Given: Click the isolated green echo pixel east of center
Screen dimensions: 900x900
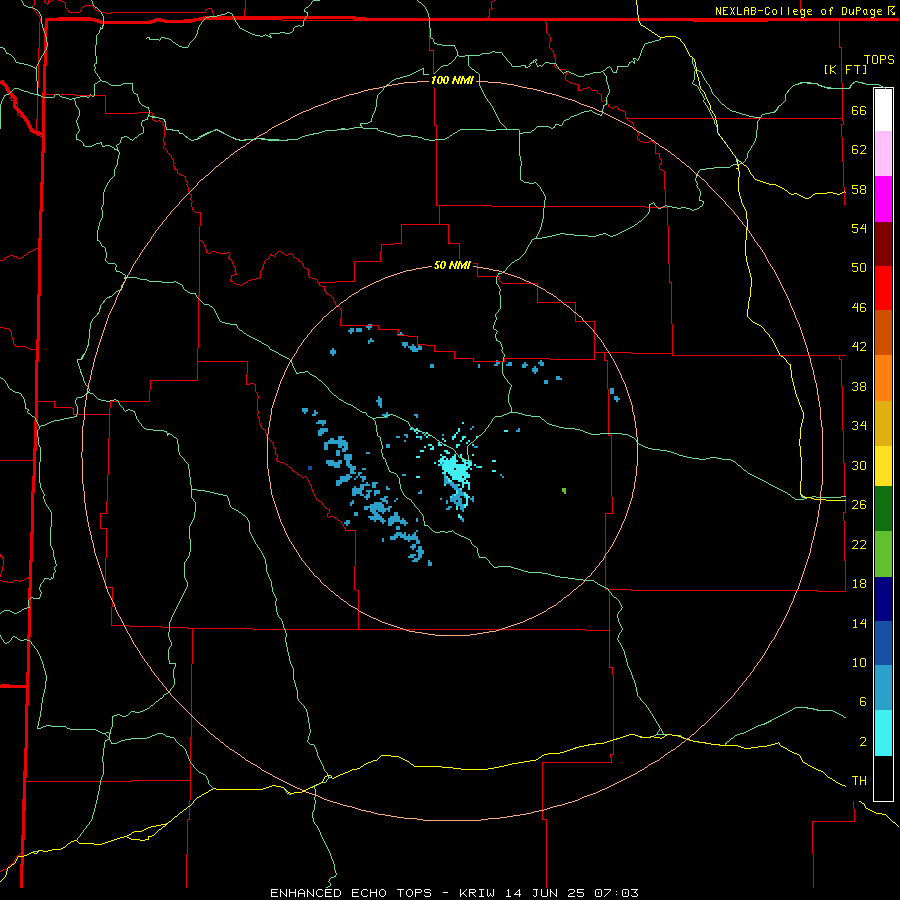Looking at the screenshot, I should [x=564, y=491].
